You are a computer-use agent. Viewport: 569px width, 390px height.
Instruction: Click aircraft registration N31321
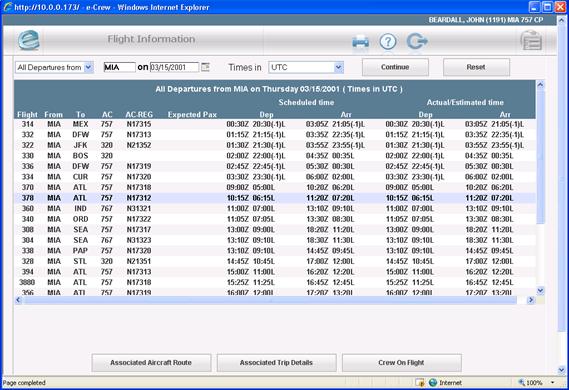click(139, 208)
